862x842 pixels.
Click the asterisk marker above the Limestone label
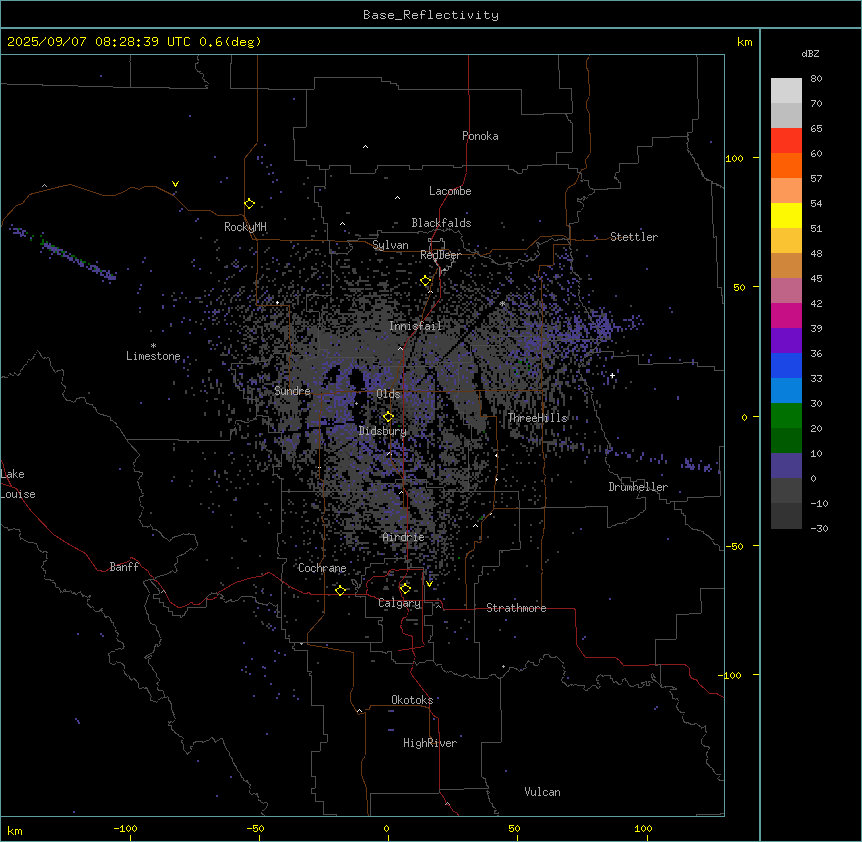[153, 346]
